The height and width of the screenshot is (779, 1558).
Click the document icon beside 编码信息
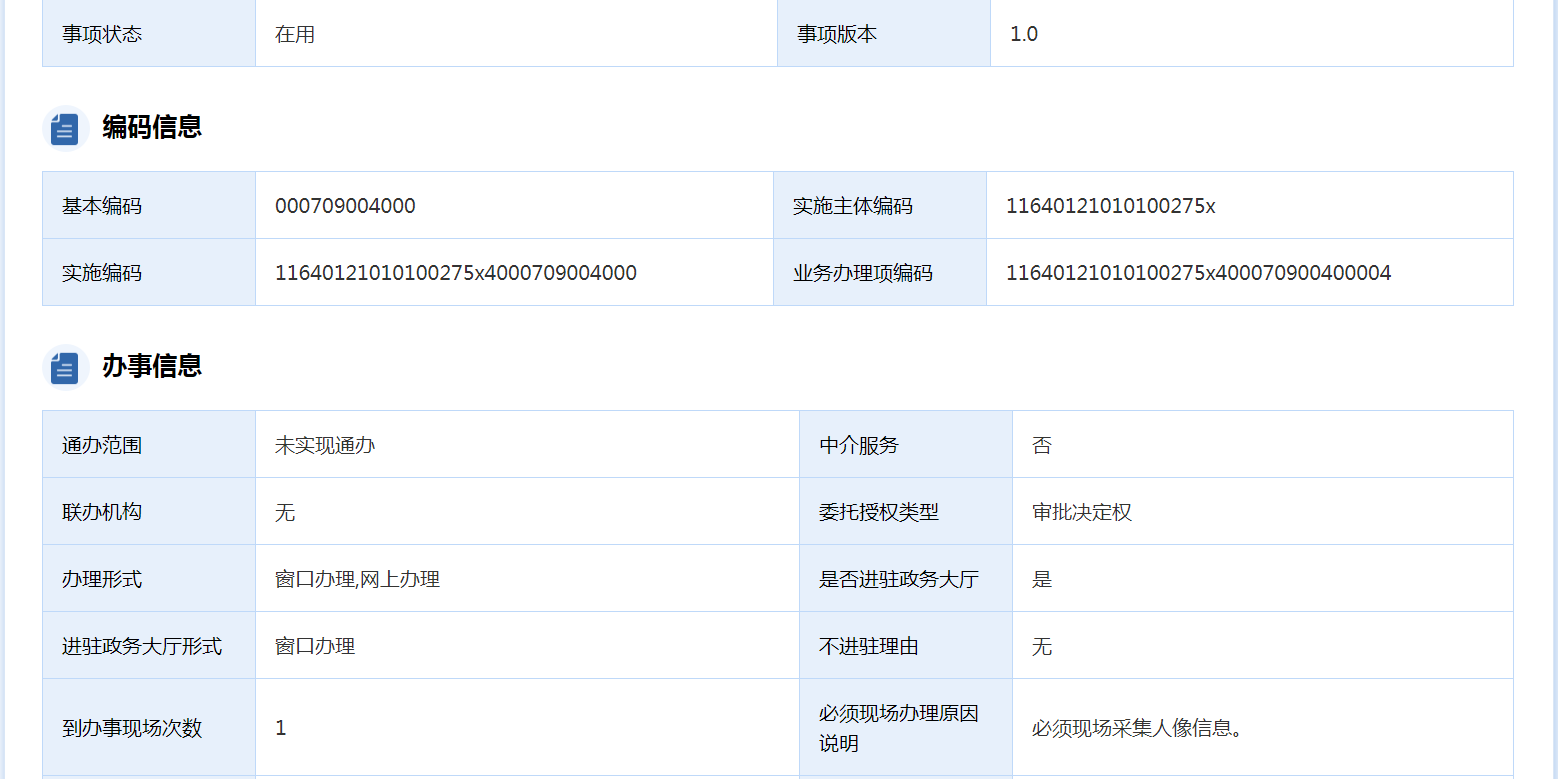[65, 128]
